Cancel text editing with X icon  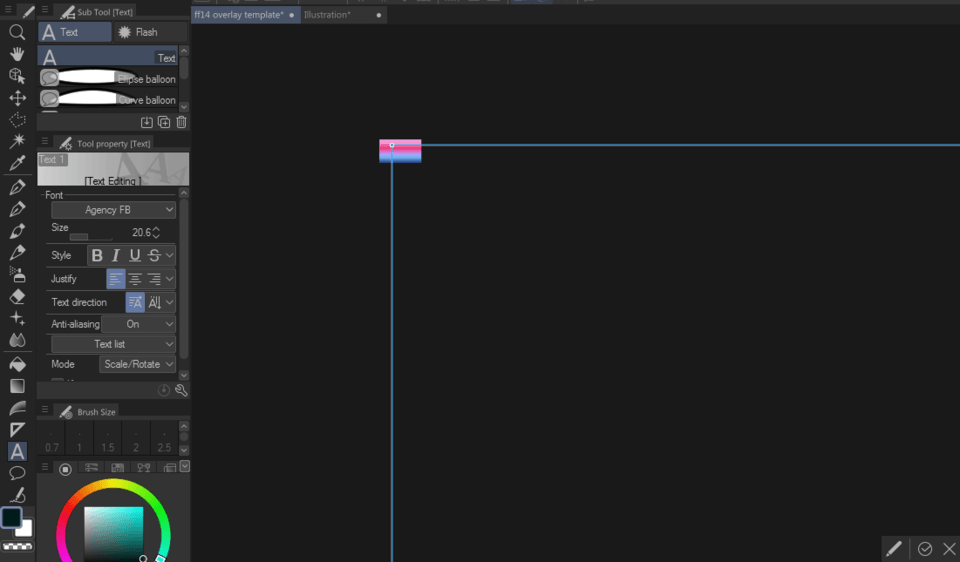[x=949, y=549]
